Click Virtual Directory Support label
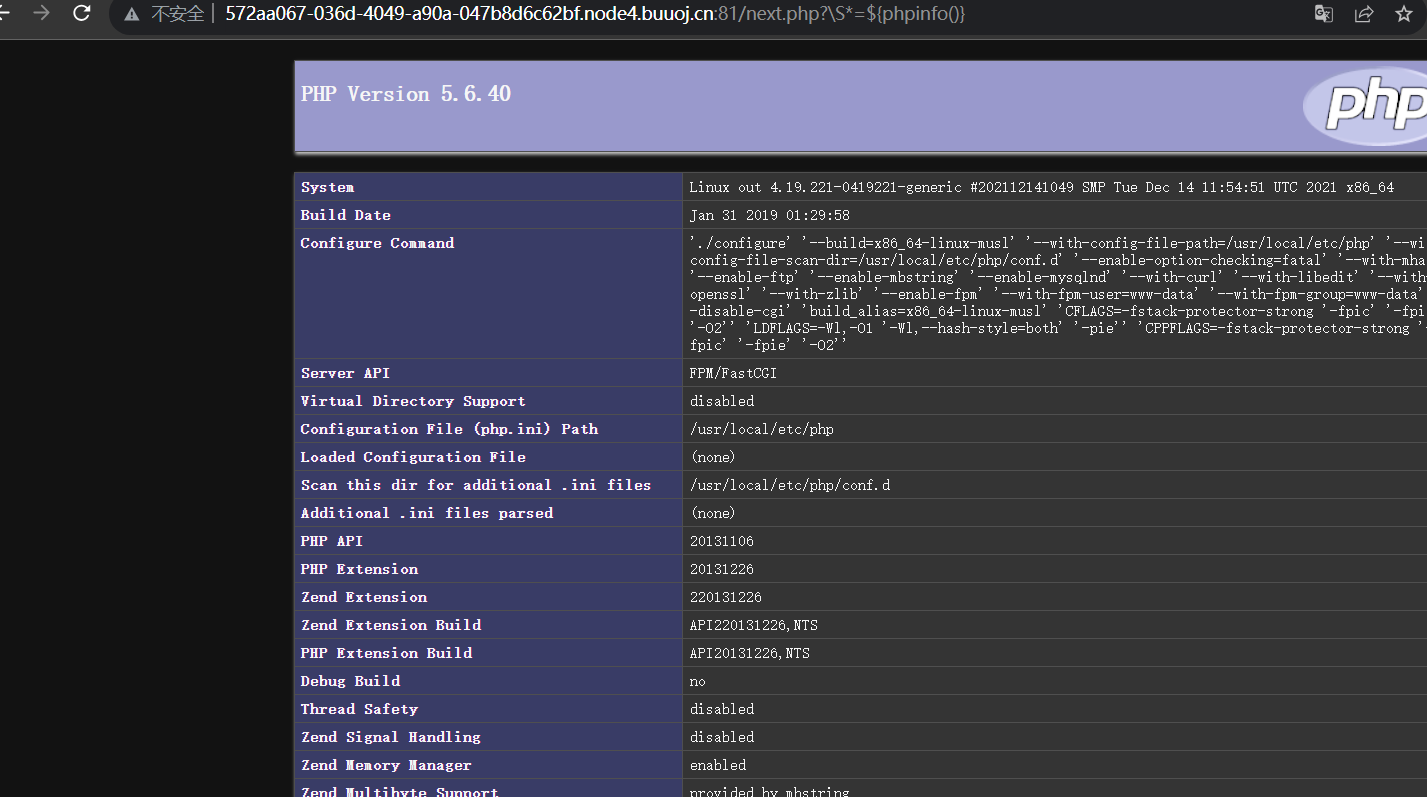1427x797 pixels. pyautogui.click(x=413, y=401)
